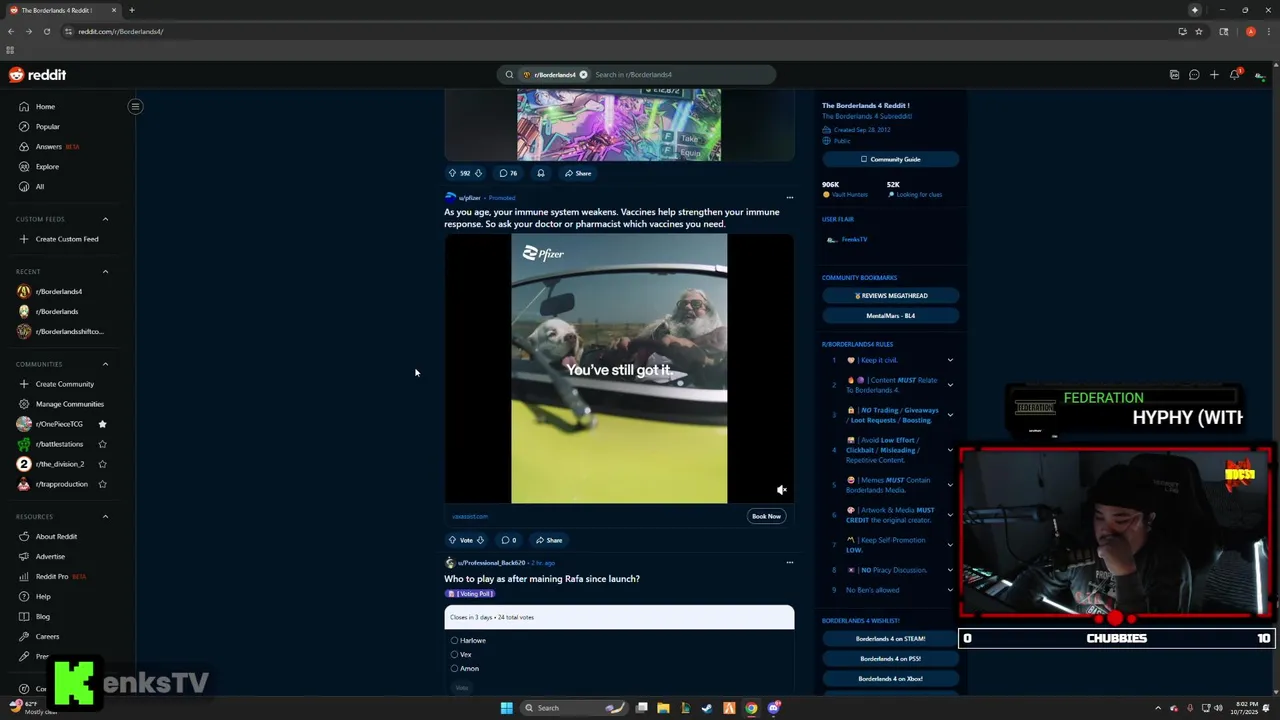
Task: Open Discord from the taskbar
Action: [x=773, y=708]
